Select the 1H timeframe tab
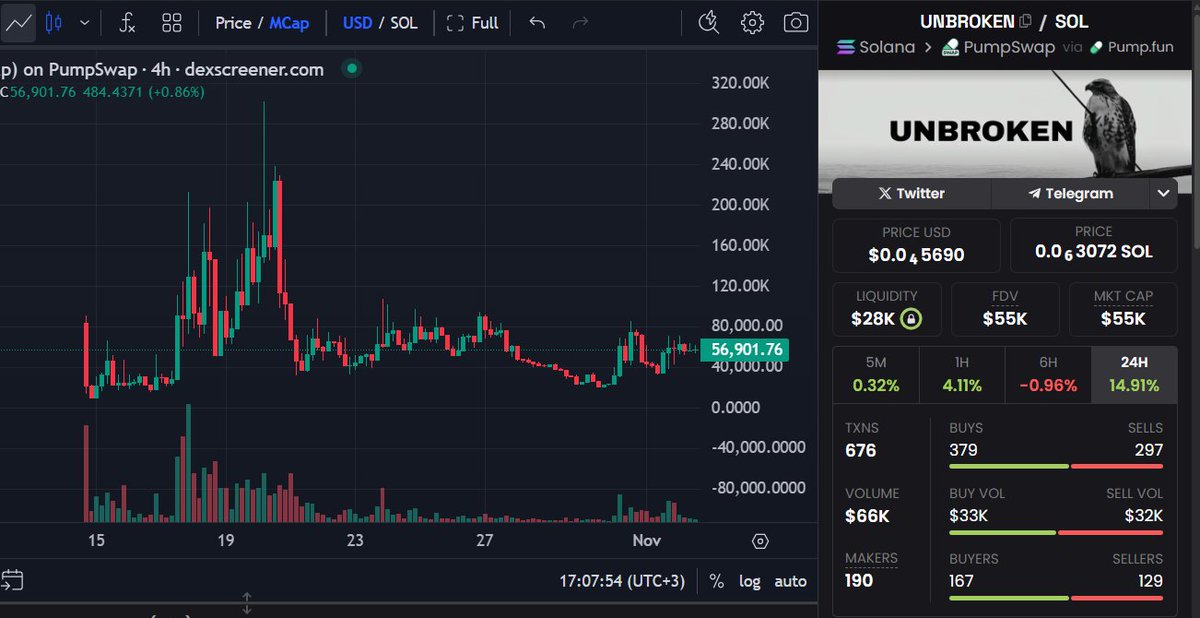This screenshot has width=1200, height=618. click(x=961, y=374)
